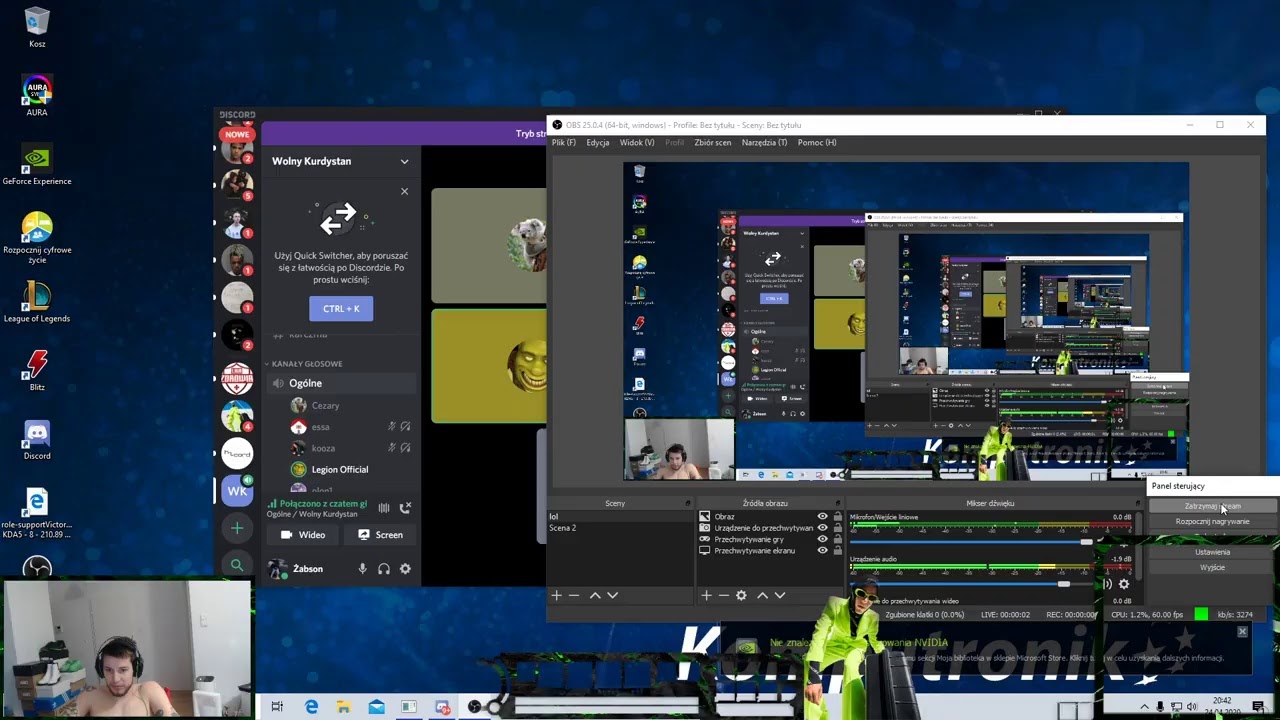This screenshot has height=720, width=1280.
Task: Open Microsoft Edge from the taskbar
Action: click(x=311, y=707)
